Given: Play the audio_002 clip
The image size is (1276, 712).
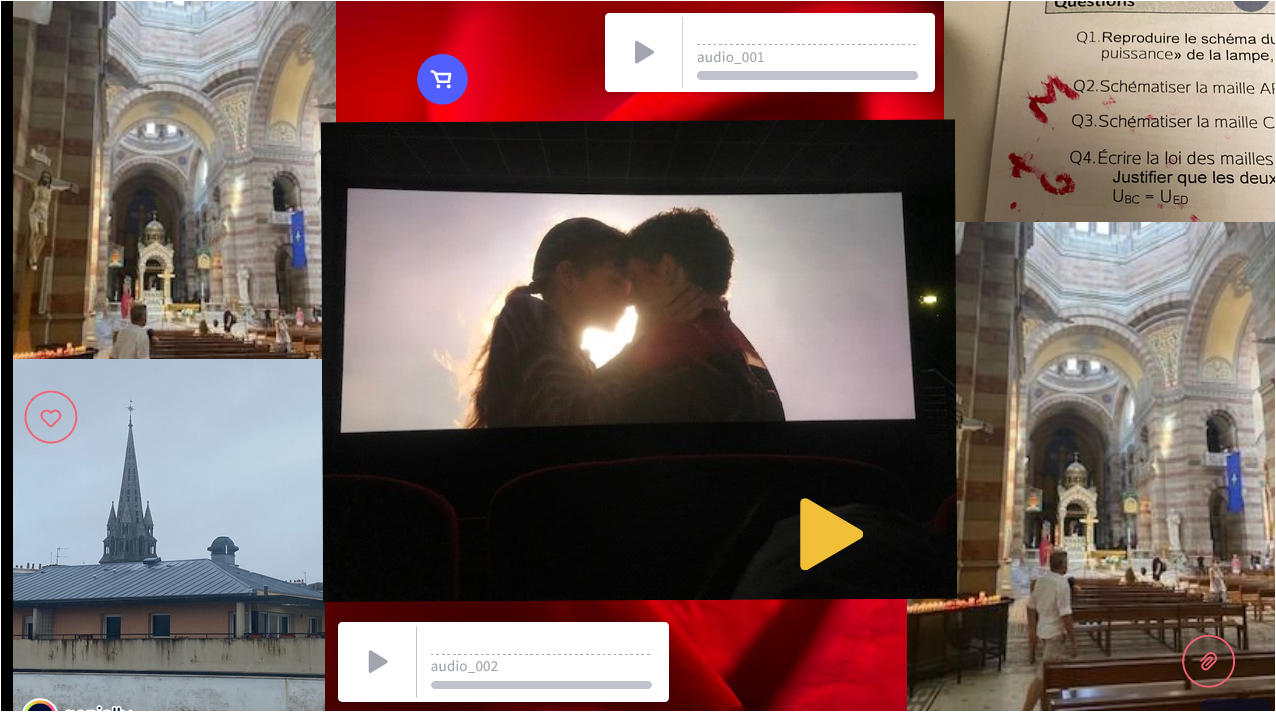Looking at the screenshot, I should (377, 661).
